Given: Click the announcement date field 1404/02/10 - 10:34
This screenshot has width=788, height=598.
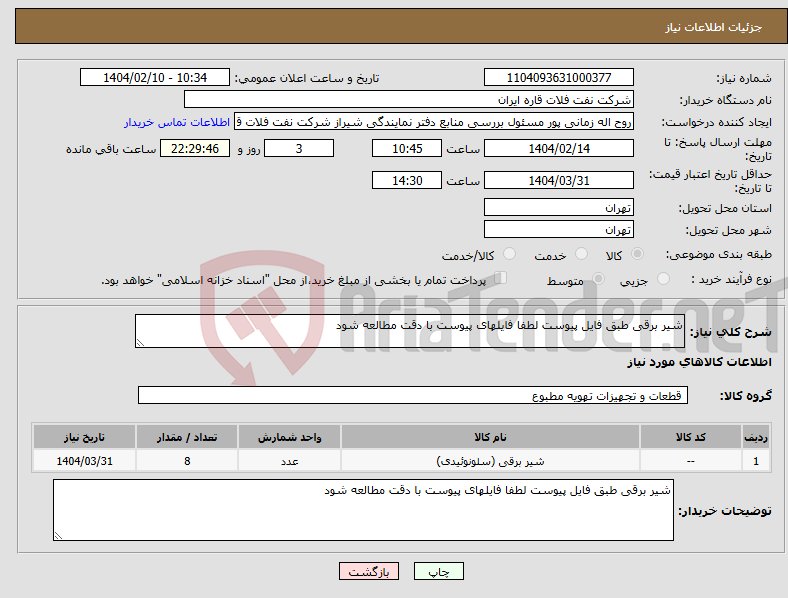Looking at the screenshot, I should [155, 77].
